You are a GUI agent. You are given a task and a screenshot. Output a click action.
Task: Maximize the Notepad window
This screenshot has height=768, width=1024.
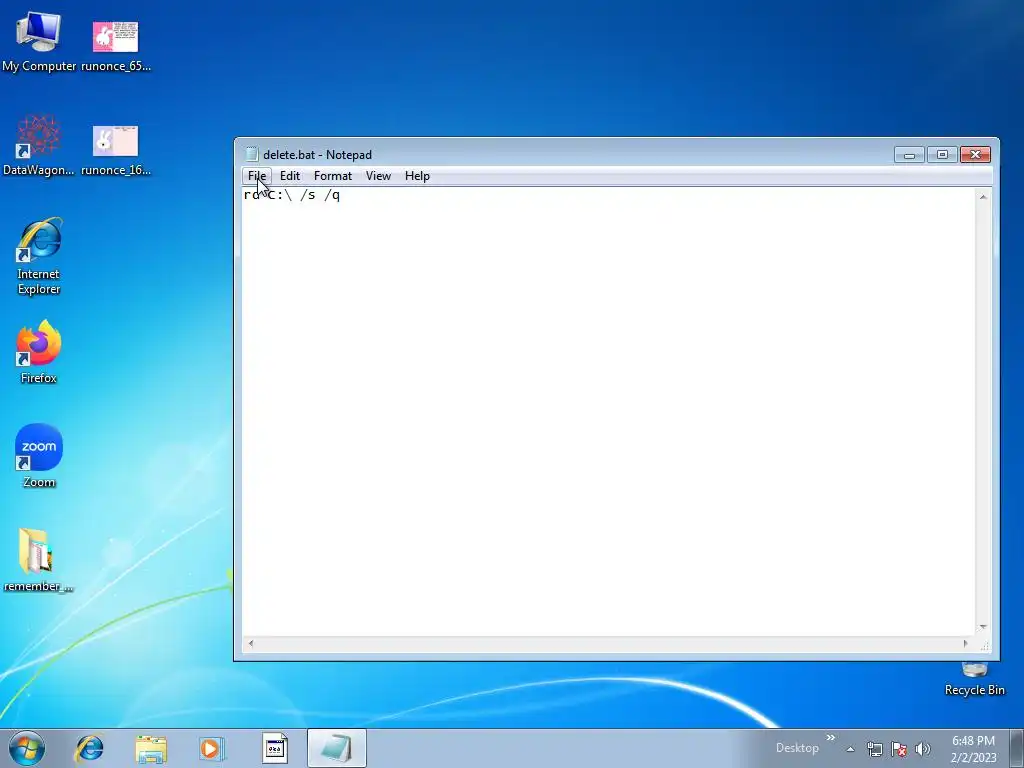(x=942, y=155)
